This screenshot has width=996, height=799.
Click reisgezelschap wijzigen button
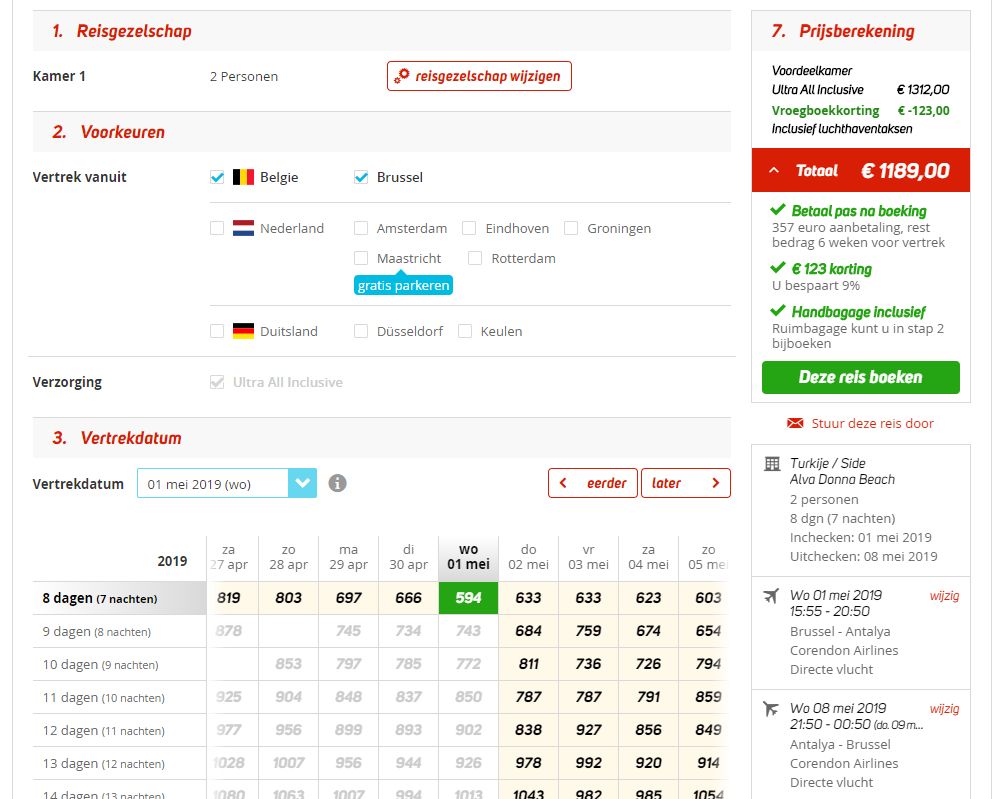tap(479, 76)
